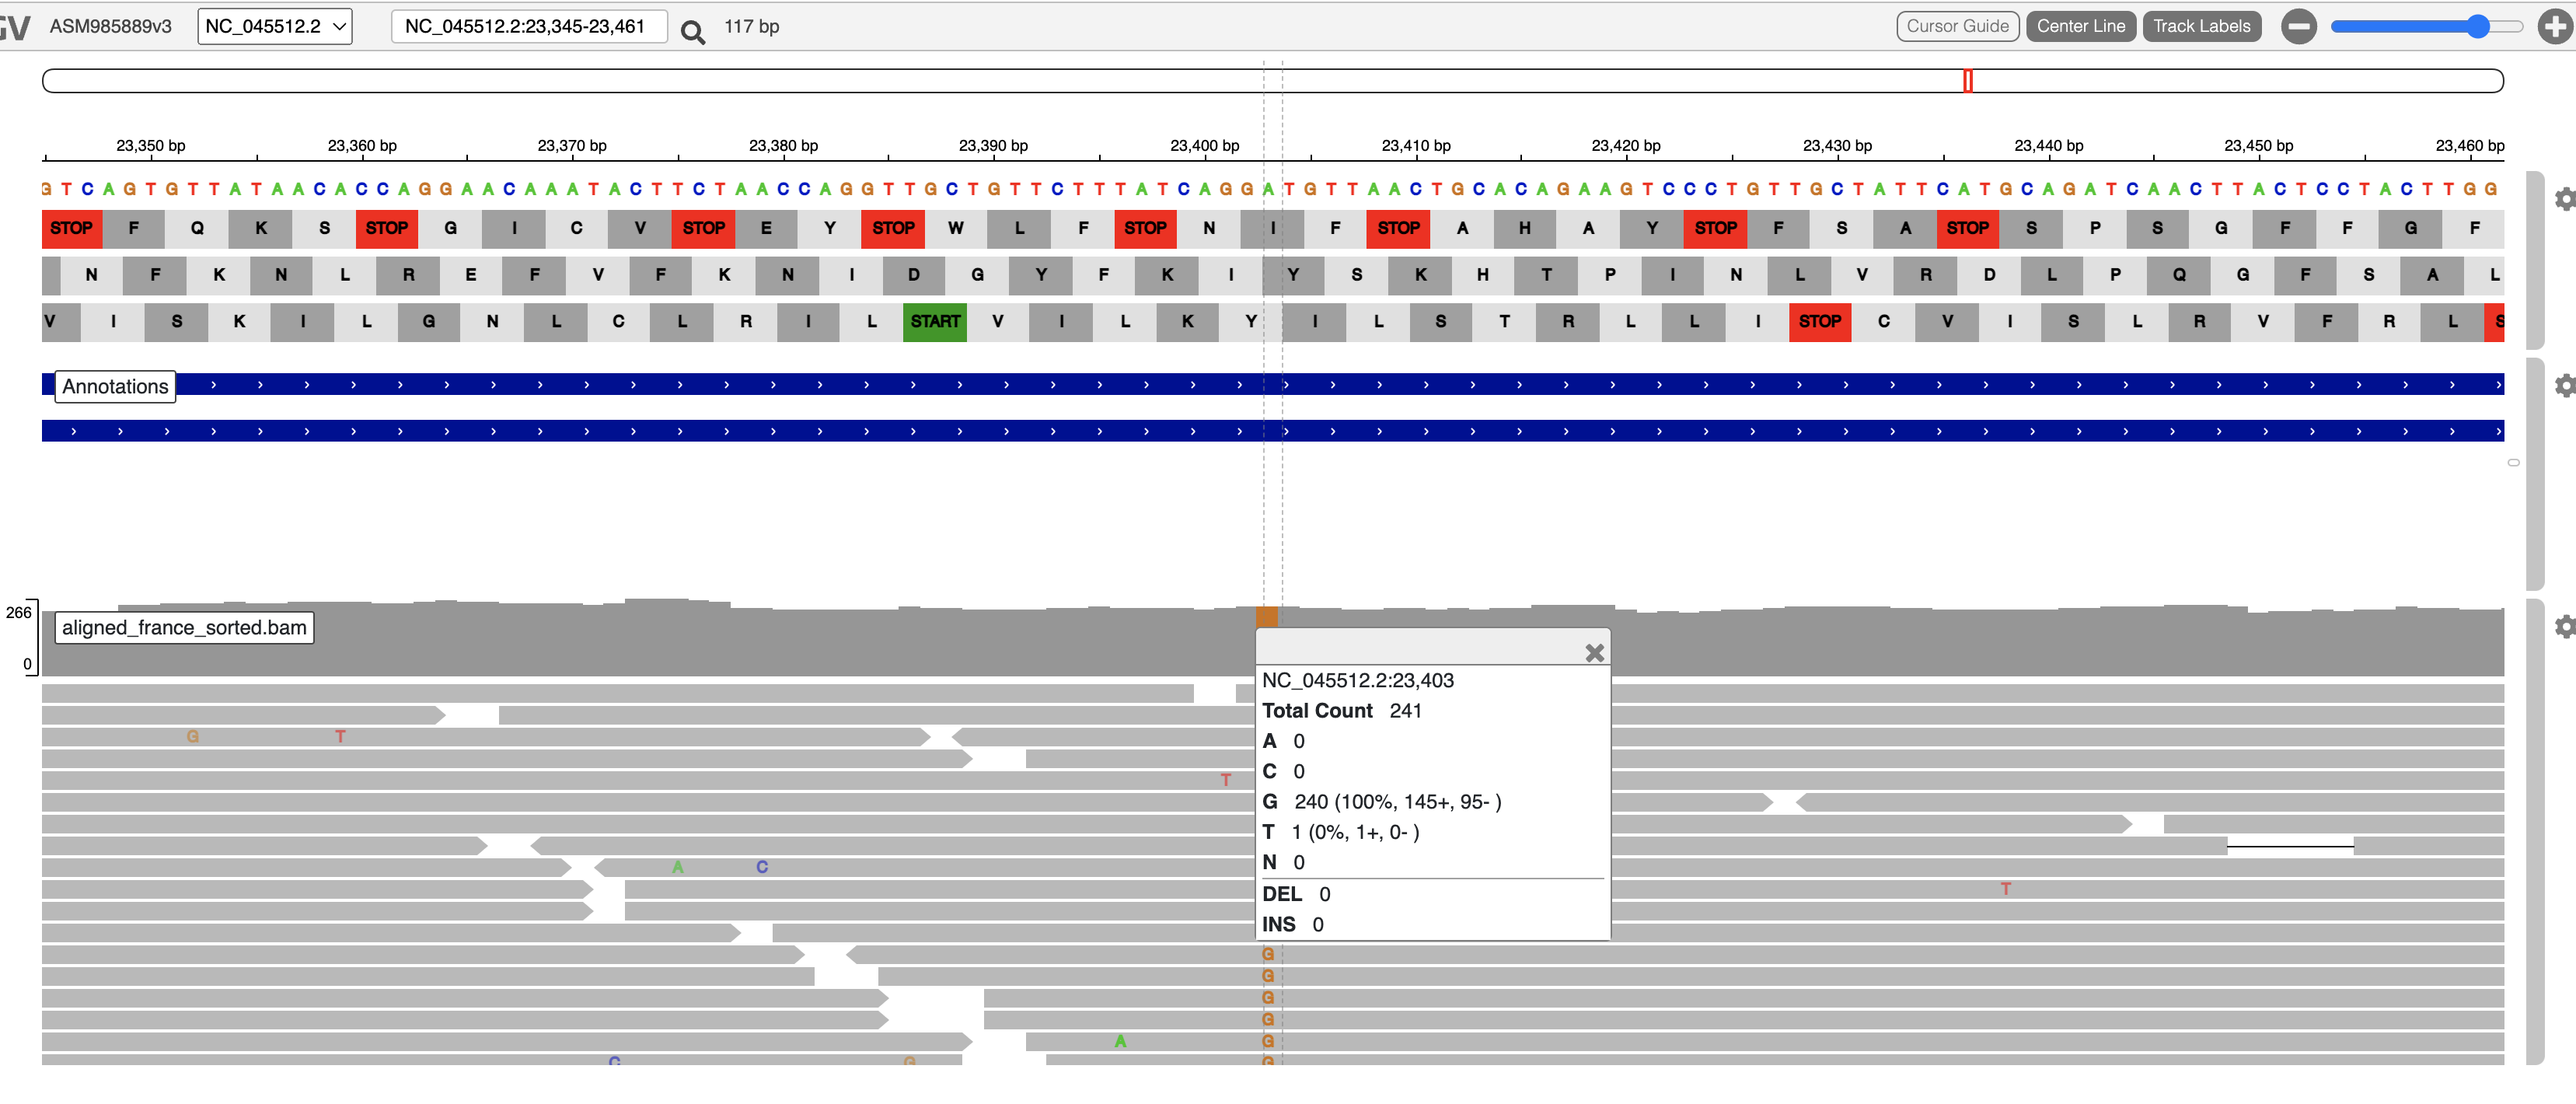Click the 23,400 bp ruler label
Image resolution: width=2576 pixels, height=1104 pixels.
click(x=1204, y=145)
